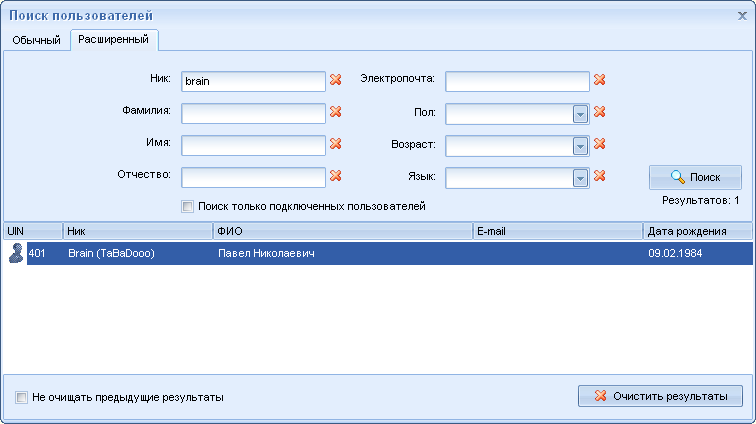
Task: Select the Расширенный tab
Action: click(114, 40)
